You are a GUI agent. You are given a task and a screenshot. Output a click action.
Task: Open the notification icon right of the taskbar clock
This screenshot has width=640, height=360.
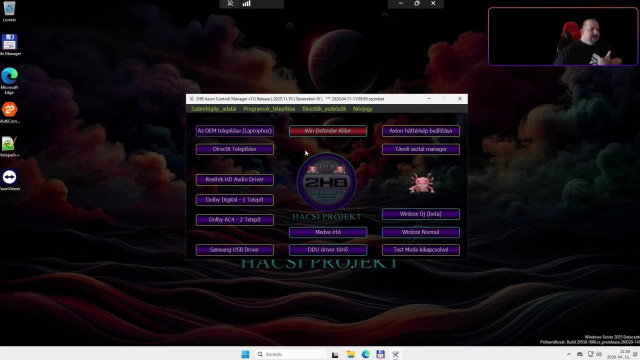(635, 354)
